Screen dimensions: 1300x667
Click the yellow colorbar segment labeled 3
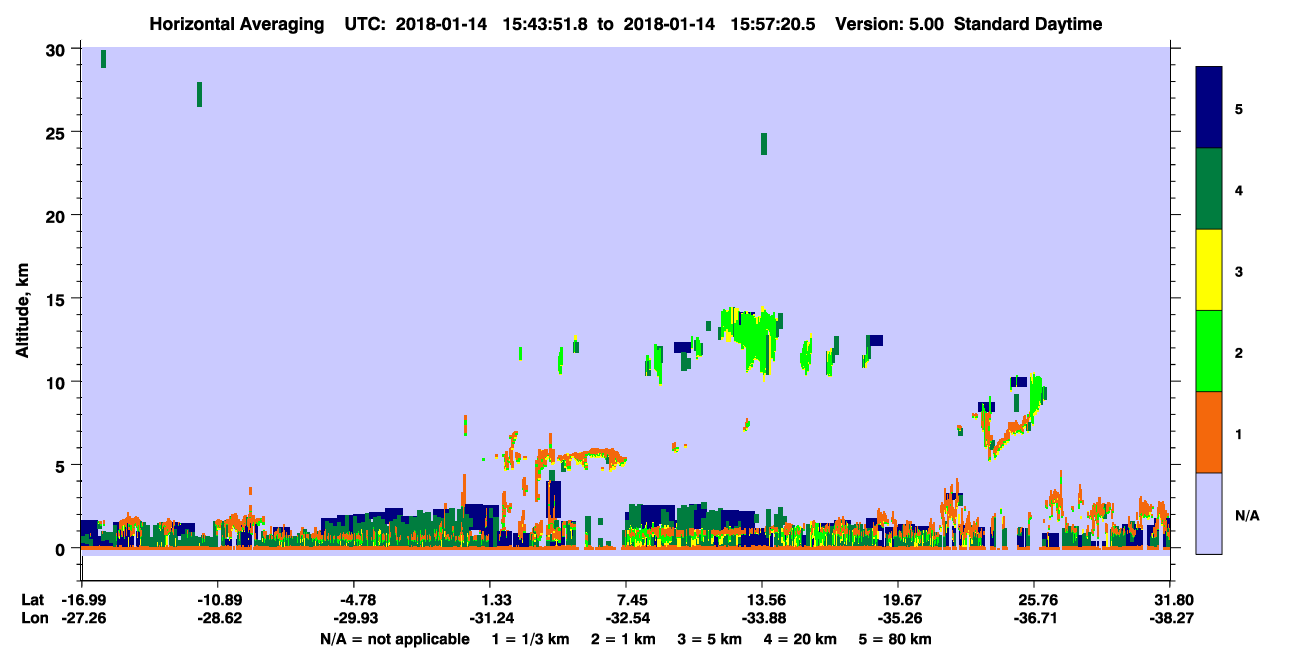(1209, 270)
